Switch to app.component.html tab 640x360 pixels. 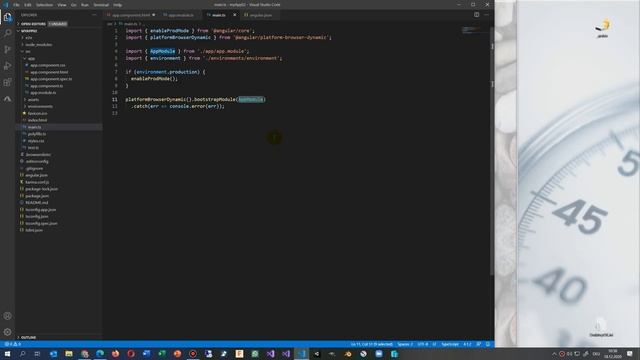pyautogui.click(x=131, y=15)
